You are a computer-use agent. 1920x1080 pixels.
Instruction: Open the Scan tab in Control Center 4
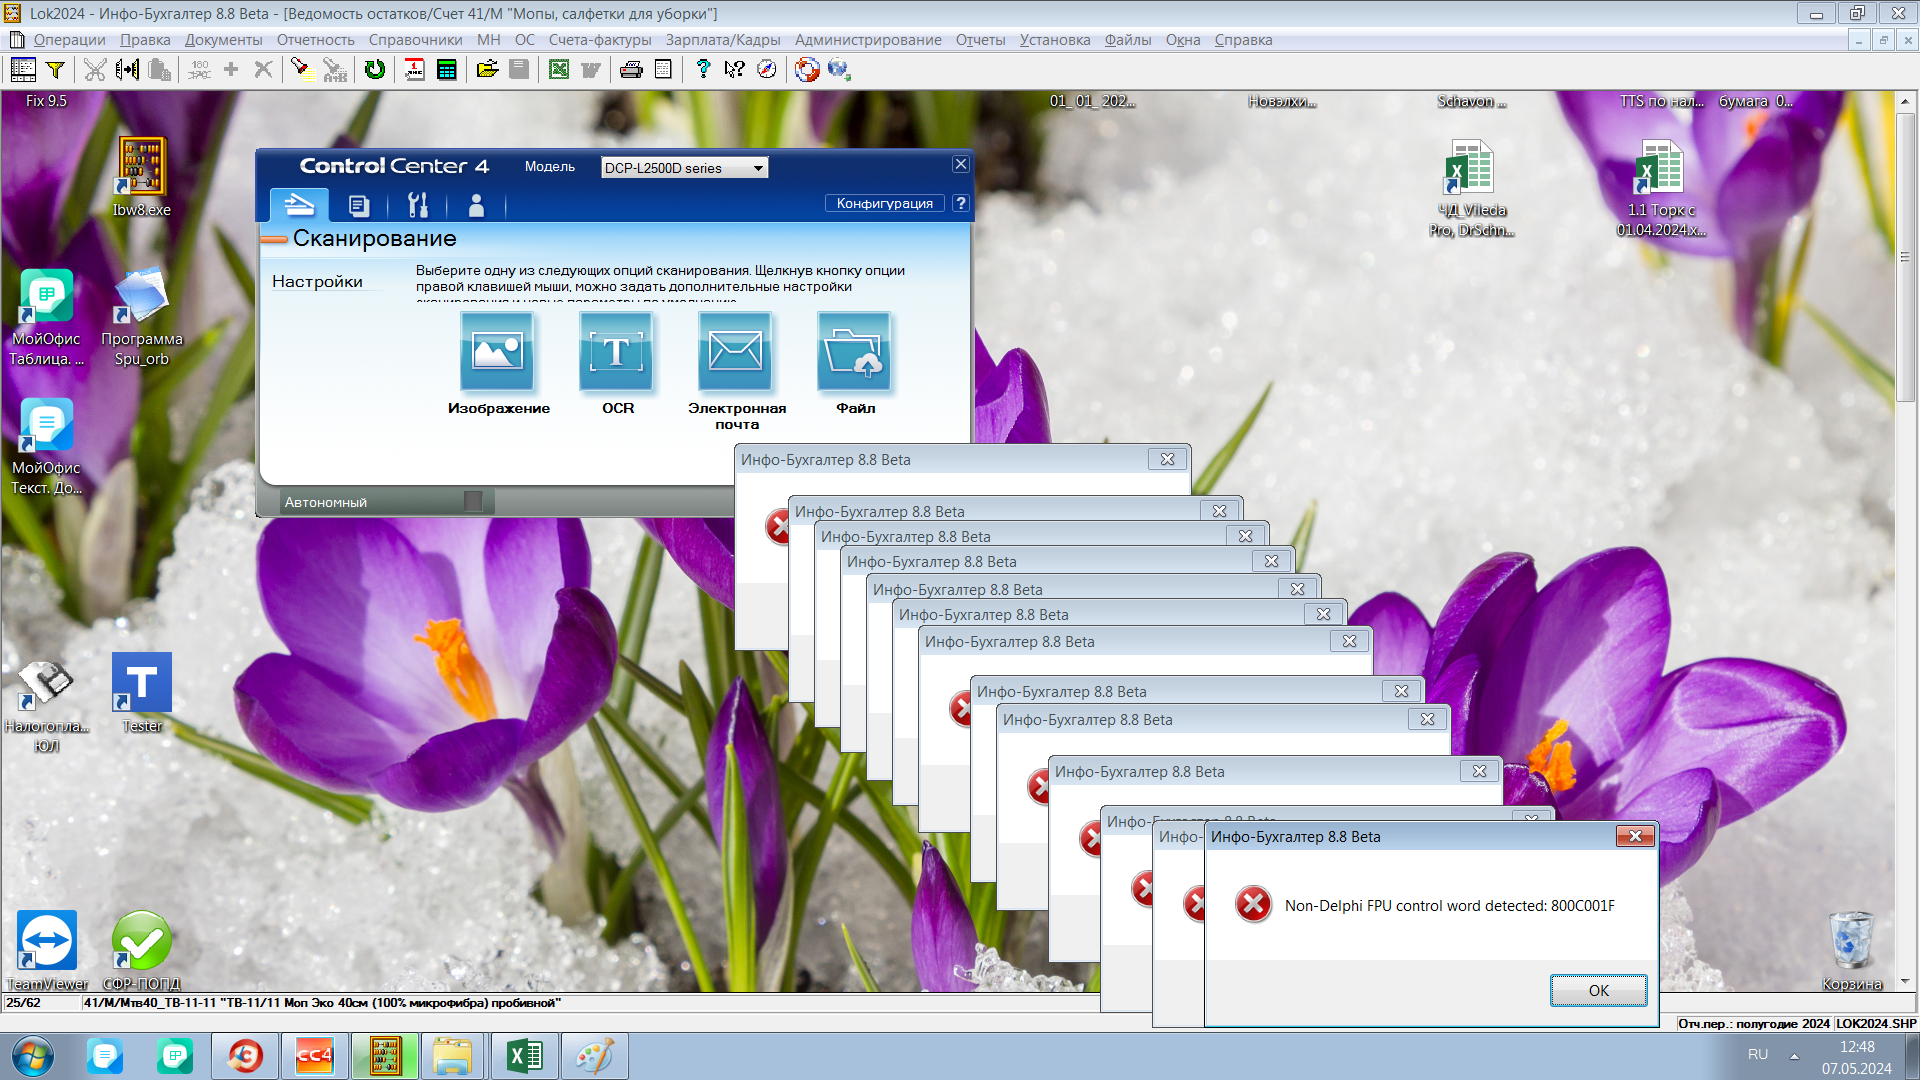coord(299,205)
